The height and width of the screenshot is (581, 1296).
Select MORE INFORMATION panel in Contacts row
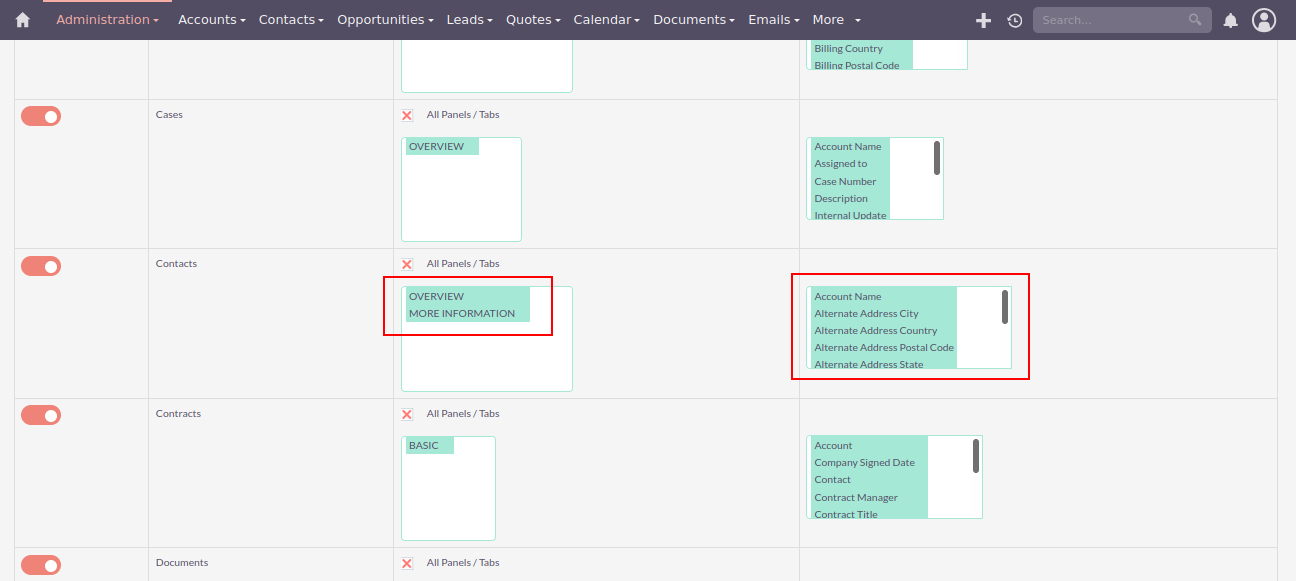(x=468, y=314)
